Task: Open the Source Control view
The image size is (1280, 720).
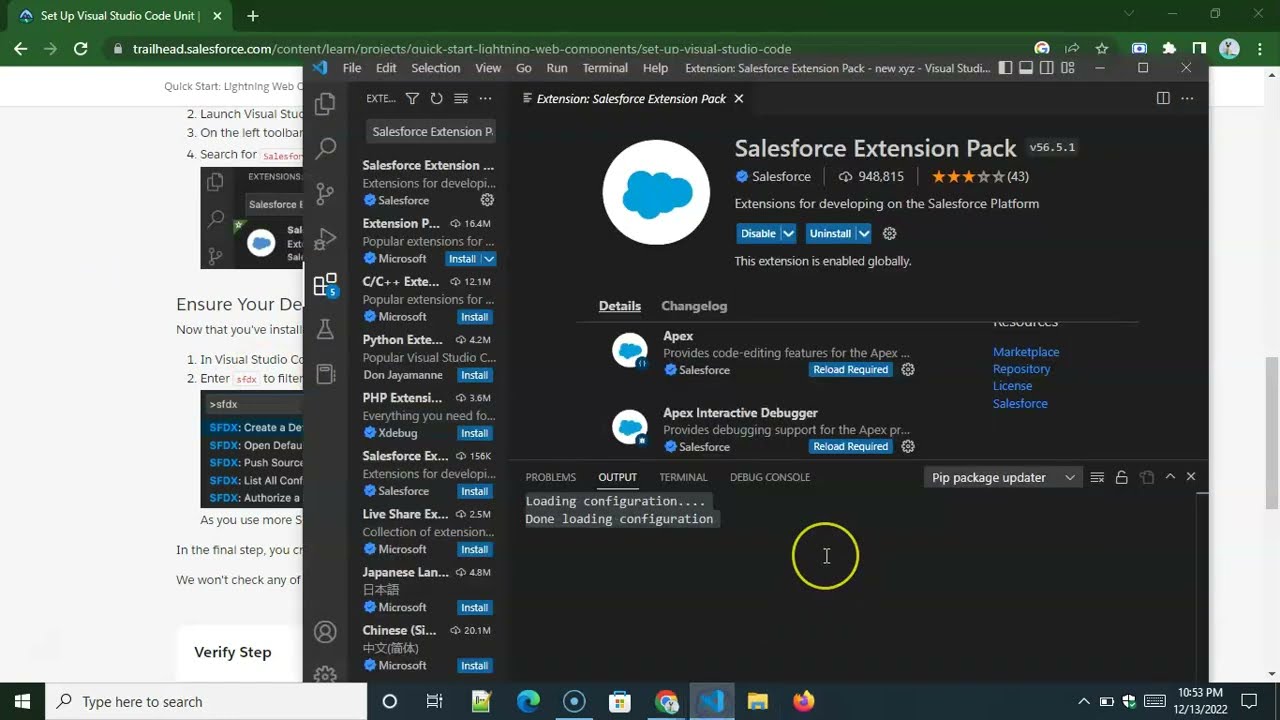Action: pos(325,194)
